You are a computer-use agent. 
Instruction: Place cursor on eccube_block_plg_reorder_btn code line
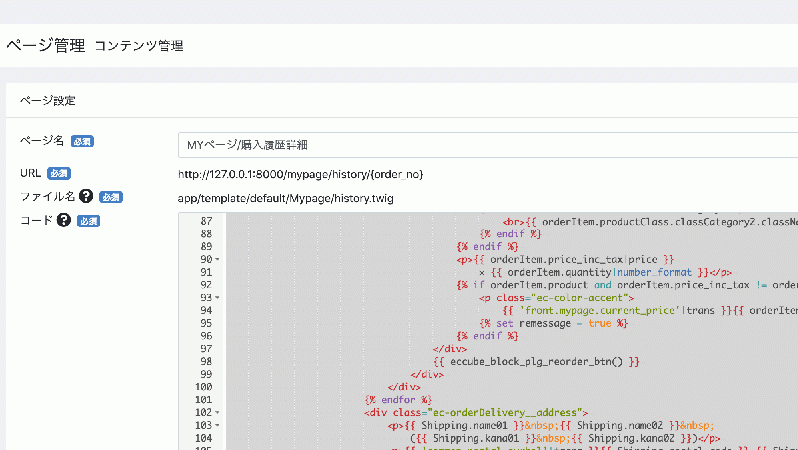[535, 361]
